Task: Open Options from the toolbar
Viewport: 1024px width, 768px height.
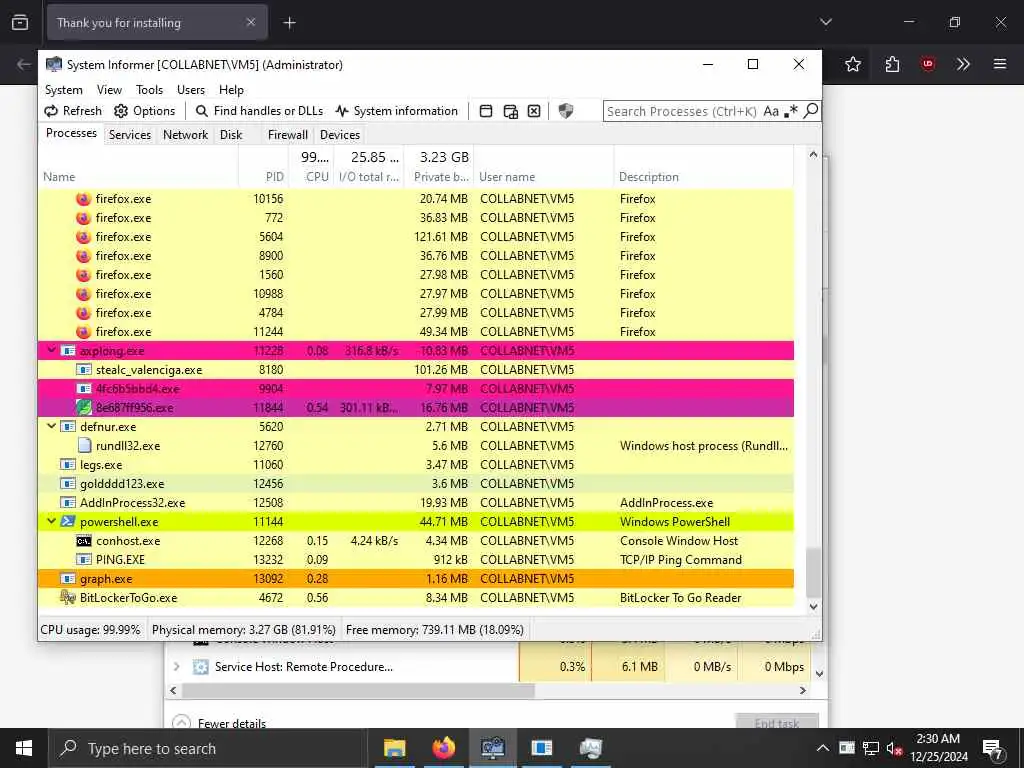Action: coord(144,111)
